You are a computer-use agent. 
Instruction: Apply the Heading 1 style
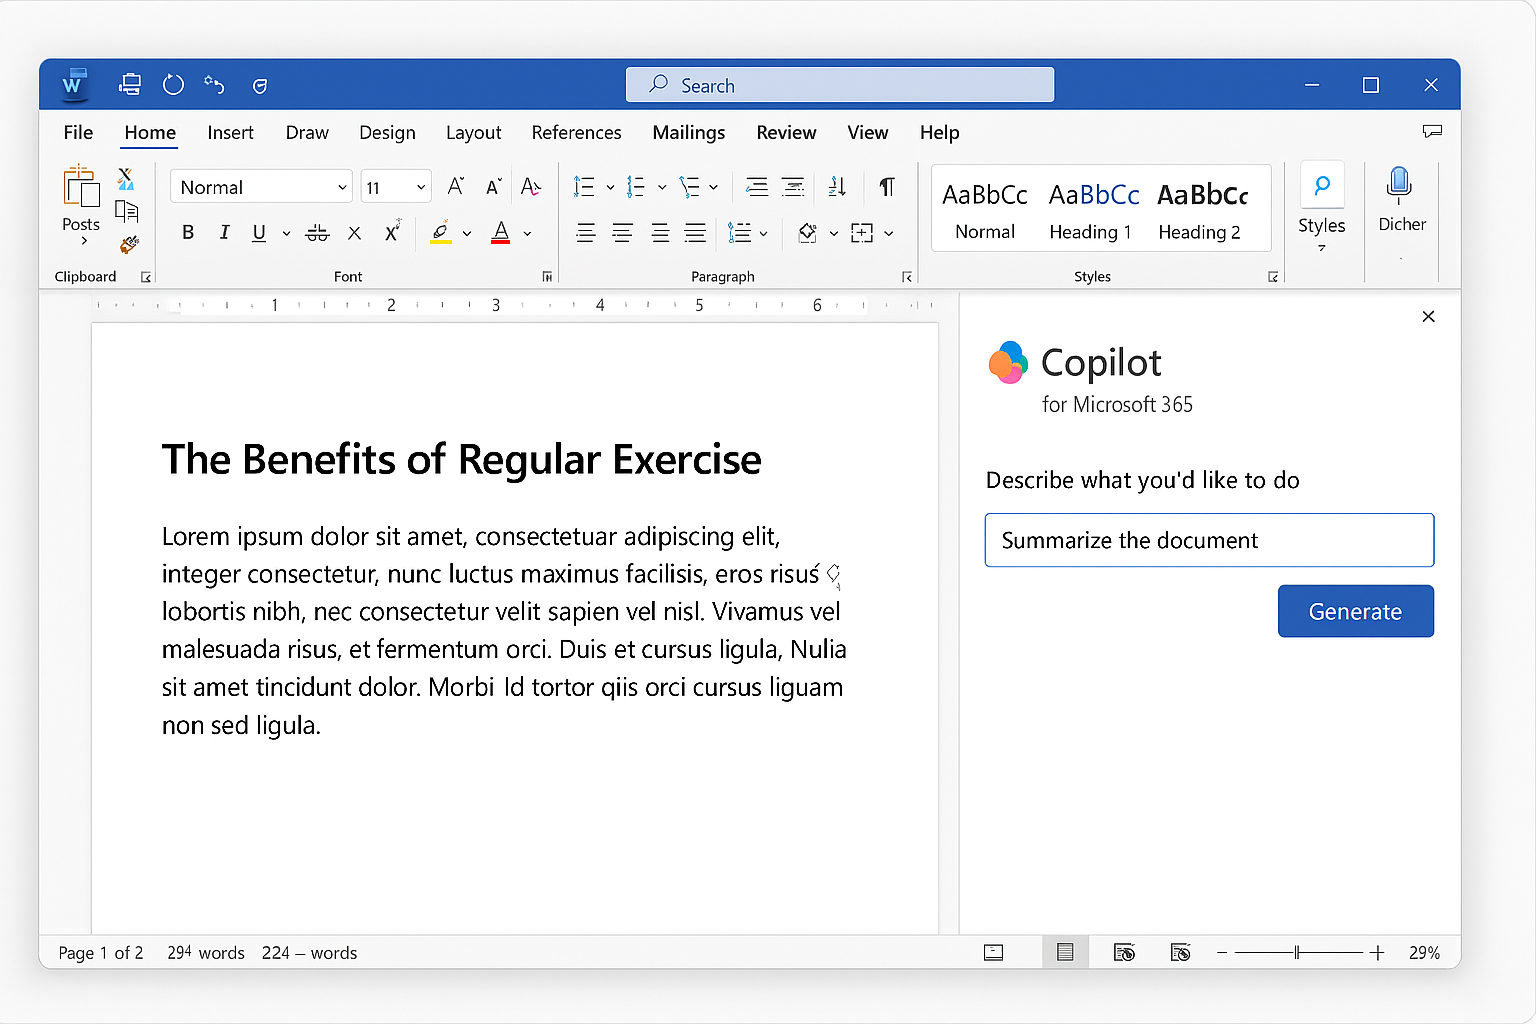point(1093,210)
